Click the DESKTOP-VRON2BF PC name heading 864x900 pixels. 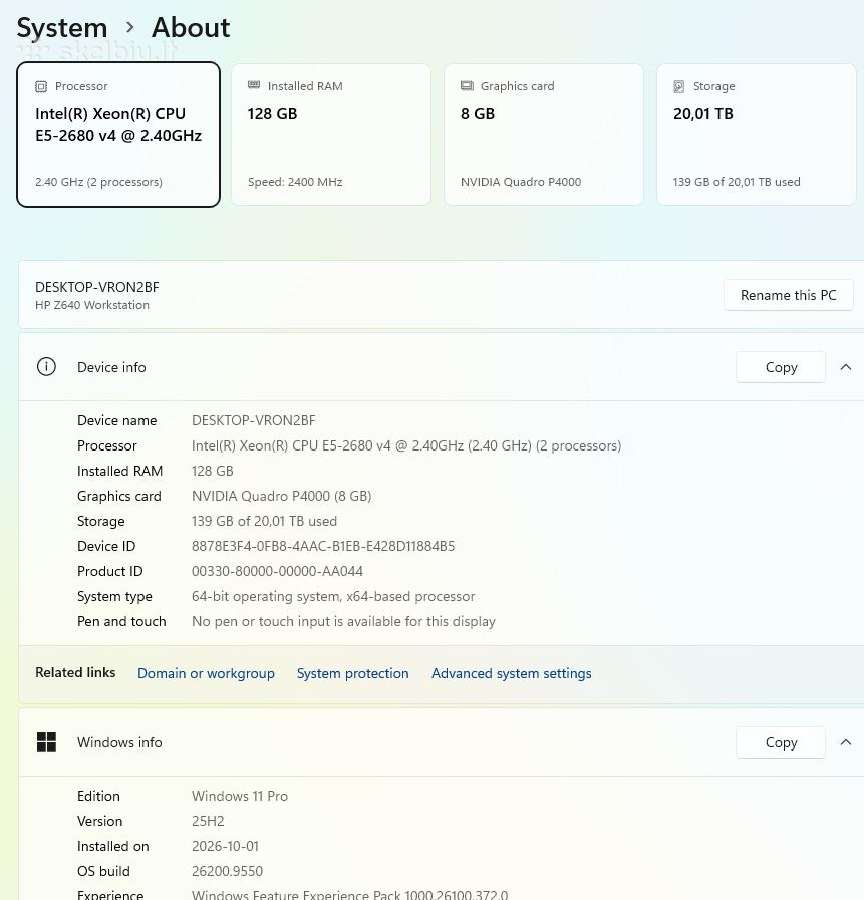point(97,287)
